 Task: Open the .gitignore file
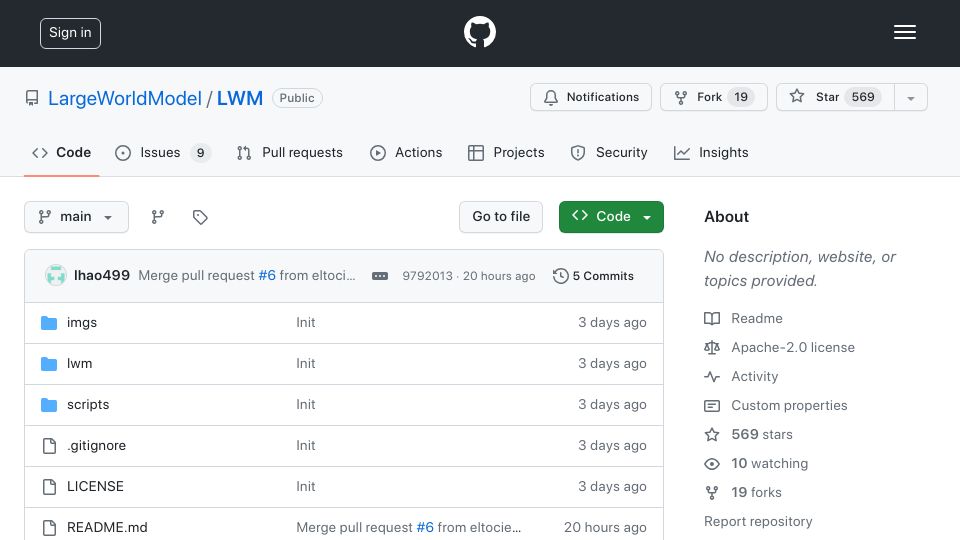97,446
